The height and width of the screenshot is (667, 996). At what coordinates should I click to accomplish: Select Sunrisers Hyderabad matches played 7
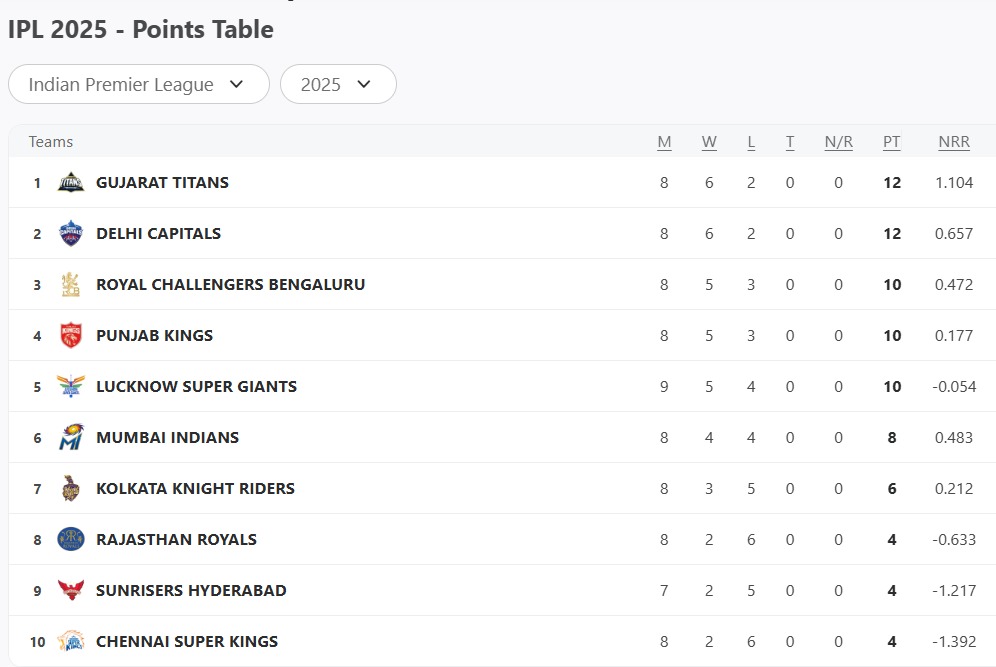tap(664, 590)
